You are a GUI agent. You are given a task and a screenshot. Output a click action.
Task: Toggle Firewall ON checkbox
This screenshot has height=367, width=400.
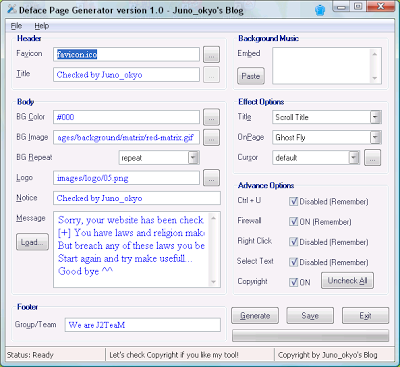(x=293, y=222)
